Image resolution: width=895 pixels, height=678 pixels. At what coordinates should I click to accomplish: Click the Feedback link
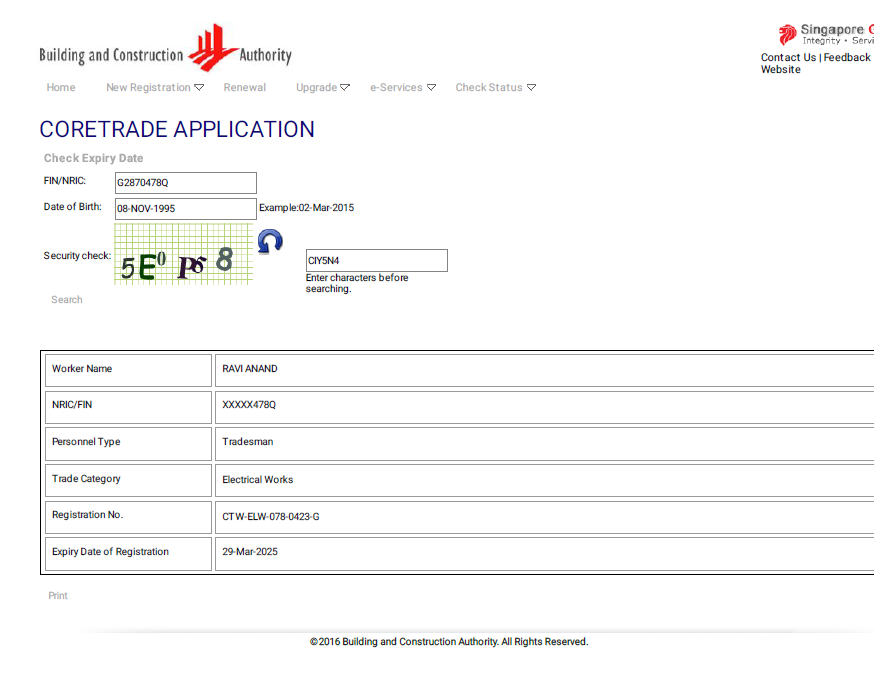[x=847, y=58]
